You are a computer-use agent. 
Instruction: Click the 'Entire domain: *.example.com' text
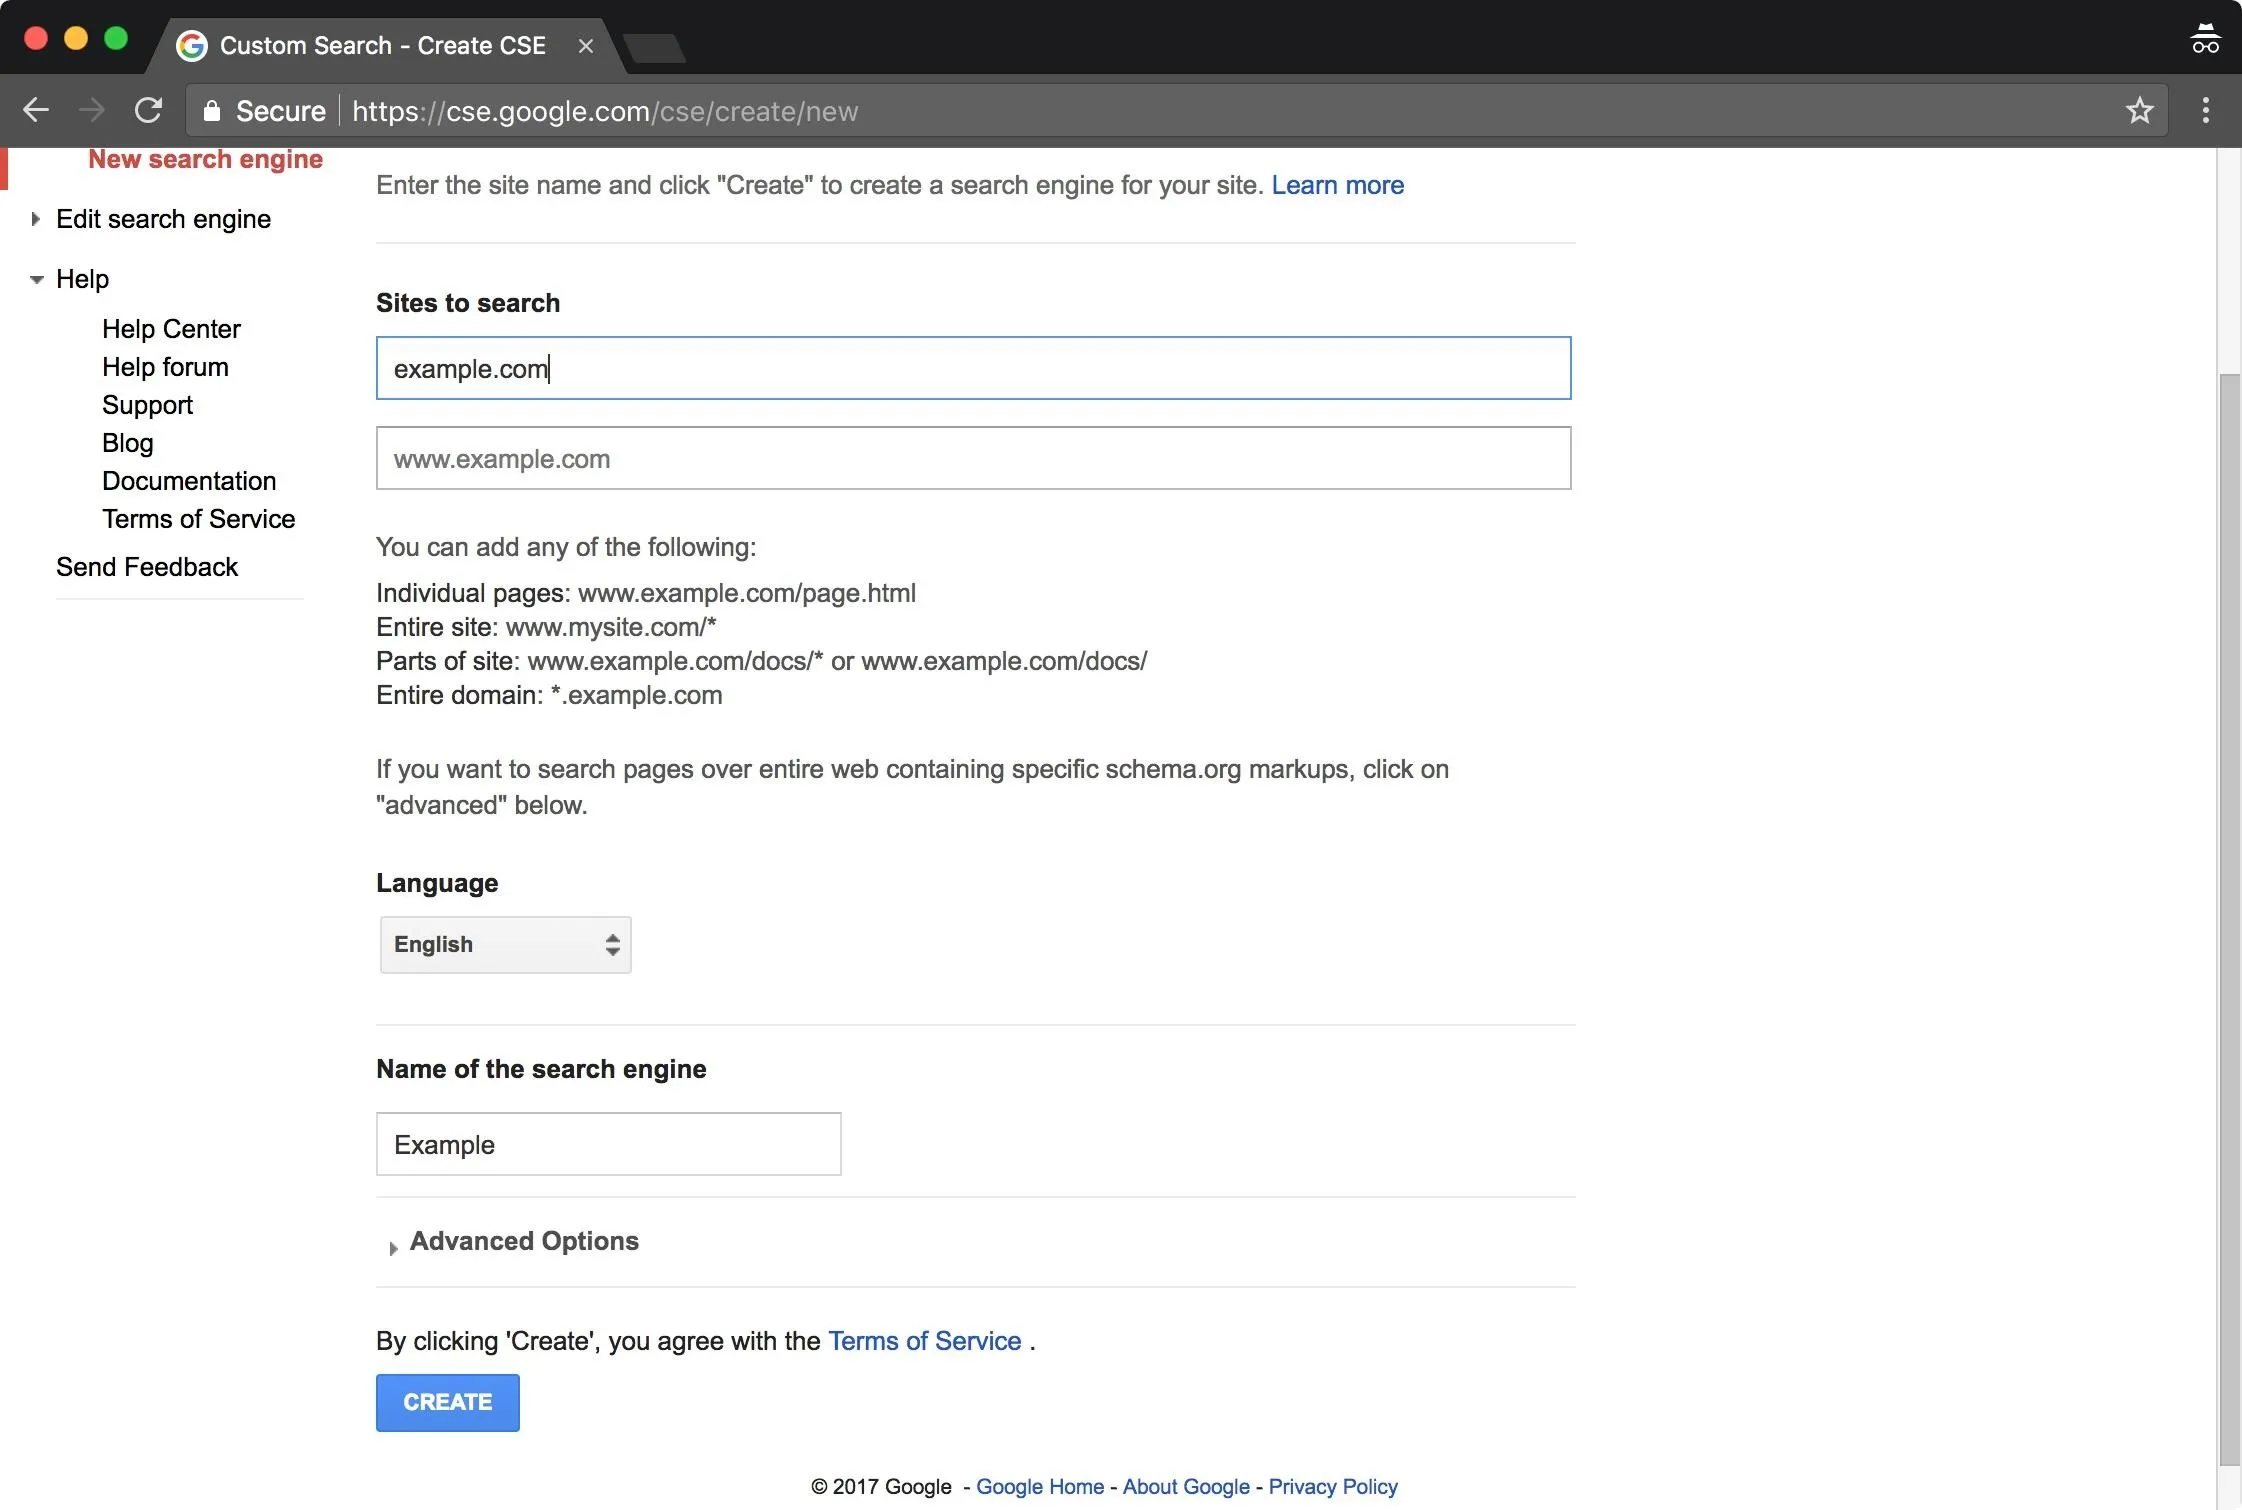tap(549, 695)
